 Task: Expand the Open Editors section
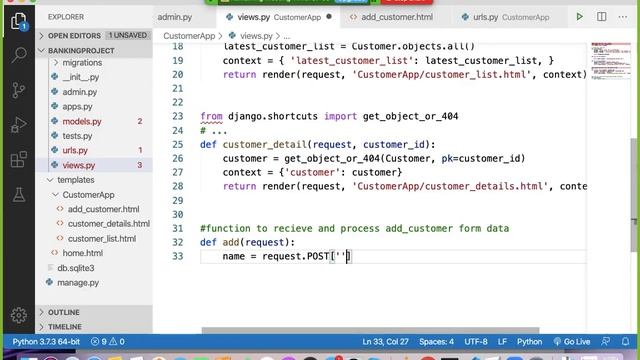[x=94, y=36]
